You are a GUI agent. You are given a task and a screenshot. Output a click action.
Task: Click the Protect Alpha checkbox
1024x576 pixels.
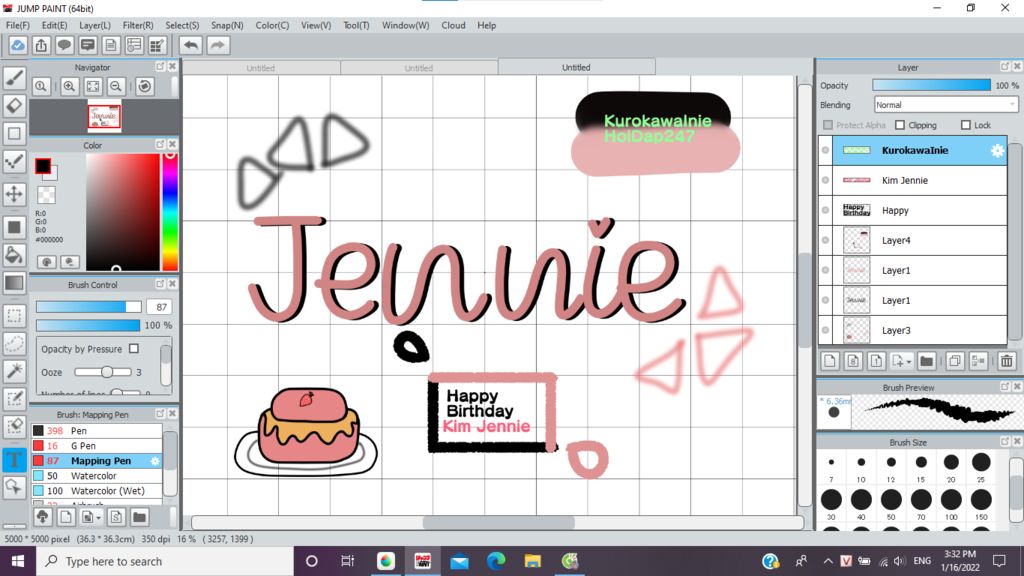coord(828,125)
